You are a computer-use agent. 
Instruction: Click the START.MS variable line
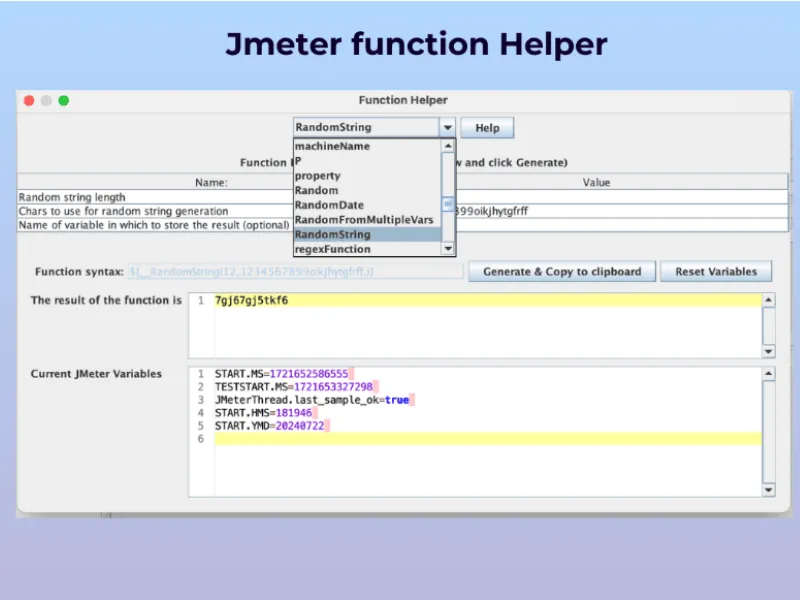tap(282, 374)
